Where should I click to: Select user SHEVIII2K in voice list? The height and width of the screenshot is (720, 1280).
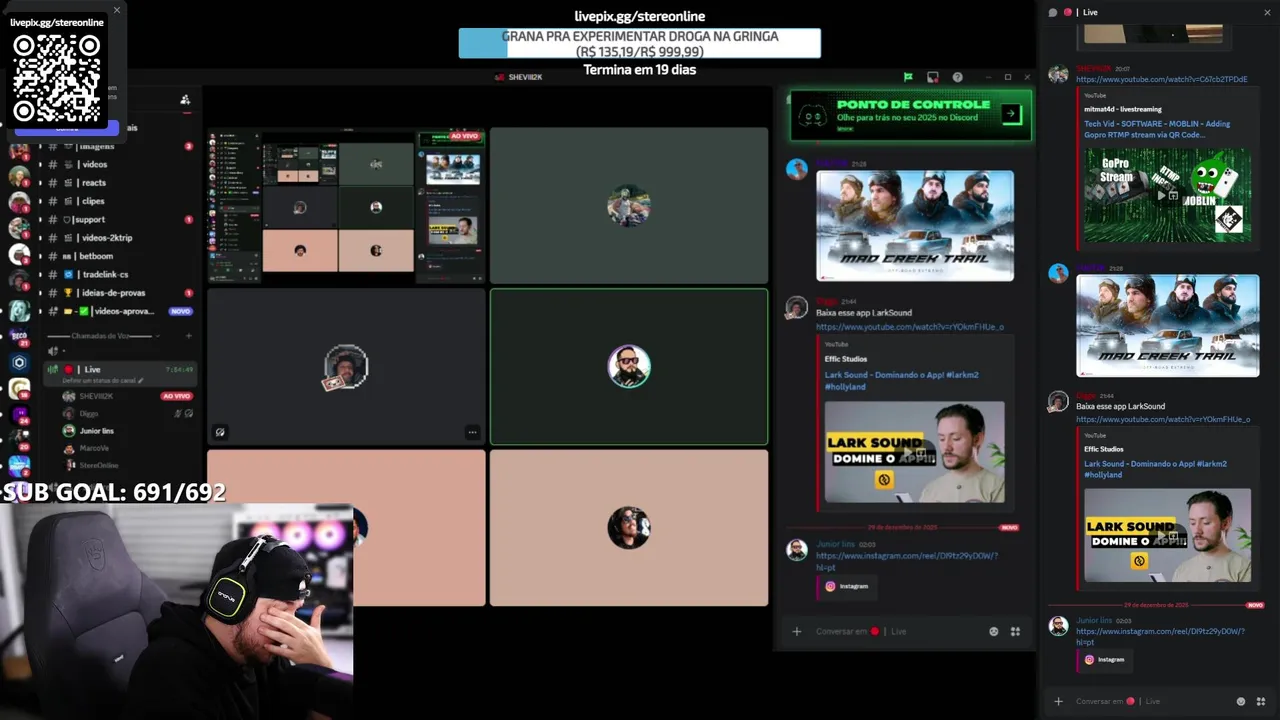[96, 396]
